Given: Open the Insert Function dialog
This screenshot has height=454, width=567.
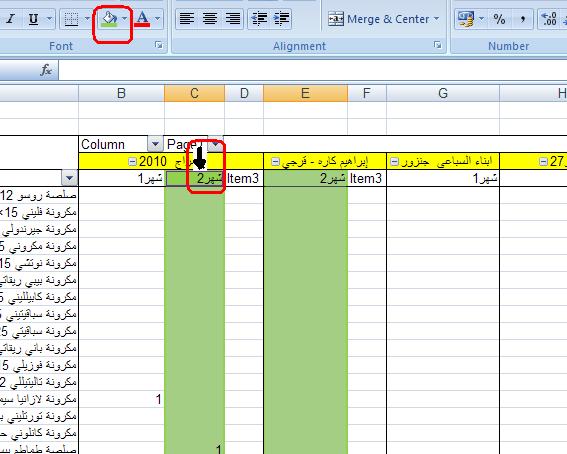Looking at the screenshot, I should pyautogui.click(x=46, y=70).
